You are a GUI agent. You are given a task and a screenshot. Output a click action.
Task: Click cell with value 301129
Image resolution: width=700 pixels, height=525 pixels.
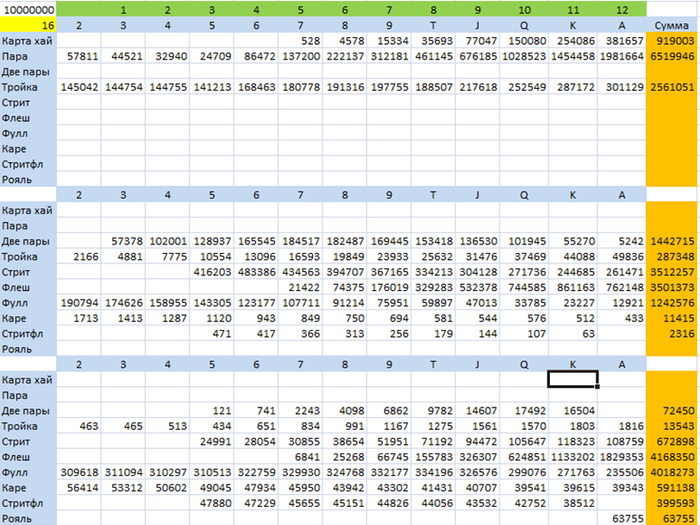tap(622, 87)
